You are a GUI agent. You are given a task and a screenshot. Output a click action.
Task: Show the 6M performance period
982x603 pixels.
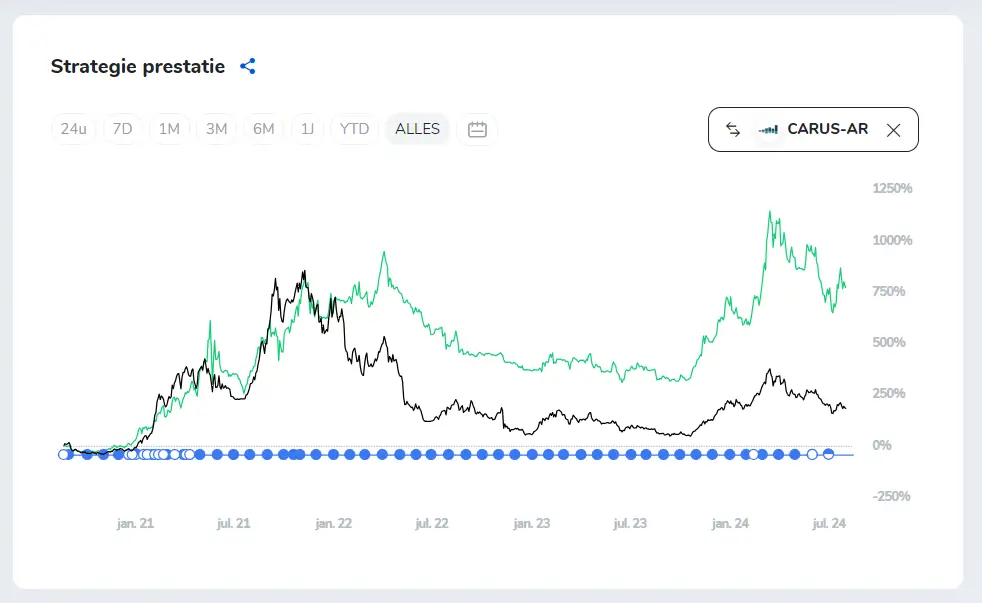point(263,129)
